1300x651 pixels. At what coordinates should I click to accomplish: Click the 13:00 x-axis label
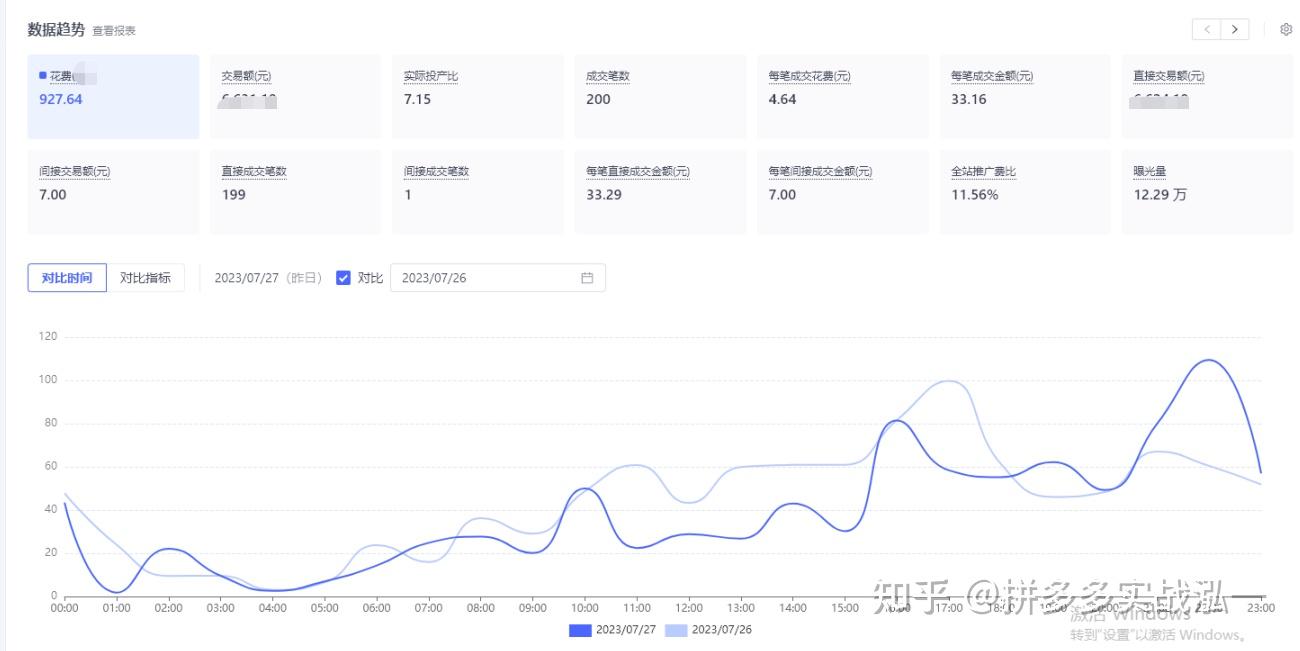pyautogui.click(x=741, y=608)
